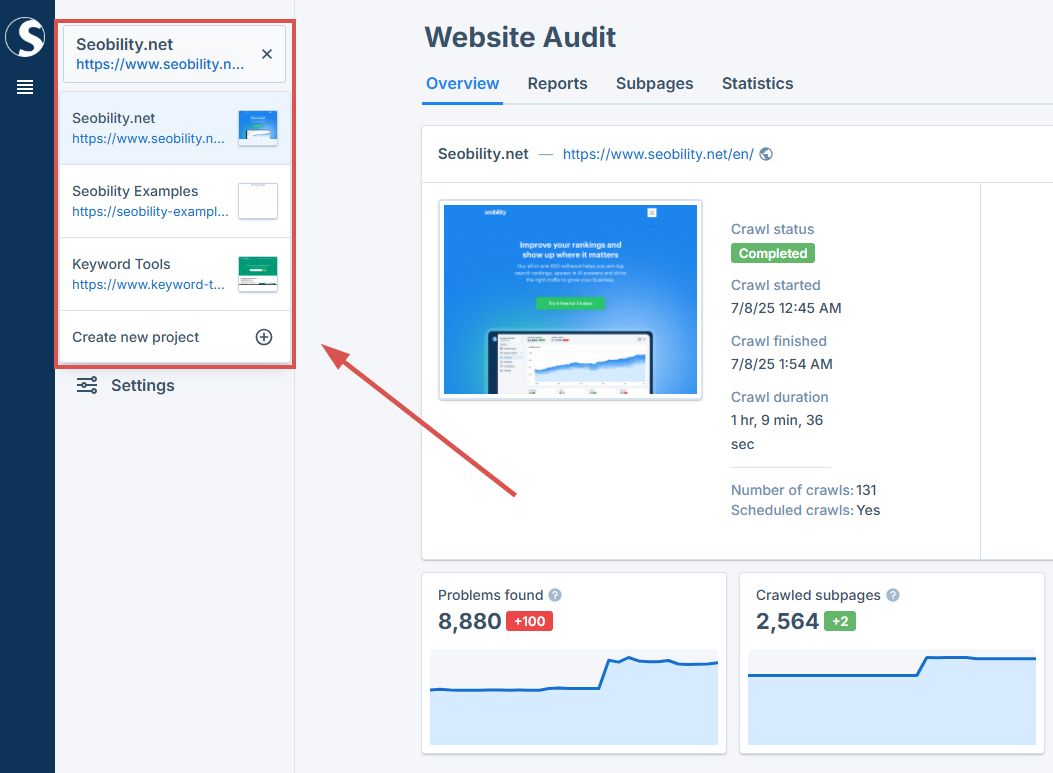Click the Seobility Examples blank thumbnail

(258, 201)
